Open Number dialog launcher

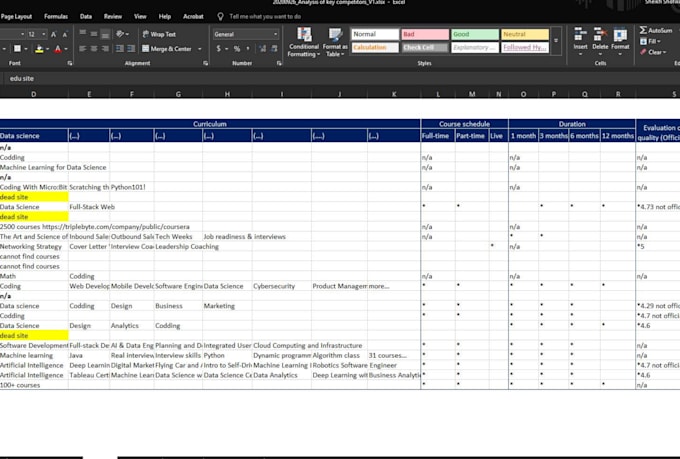click(x=279, y=63)
